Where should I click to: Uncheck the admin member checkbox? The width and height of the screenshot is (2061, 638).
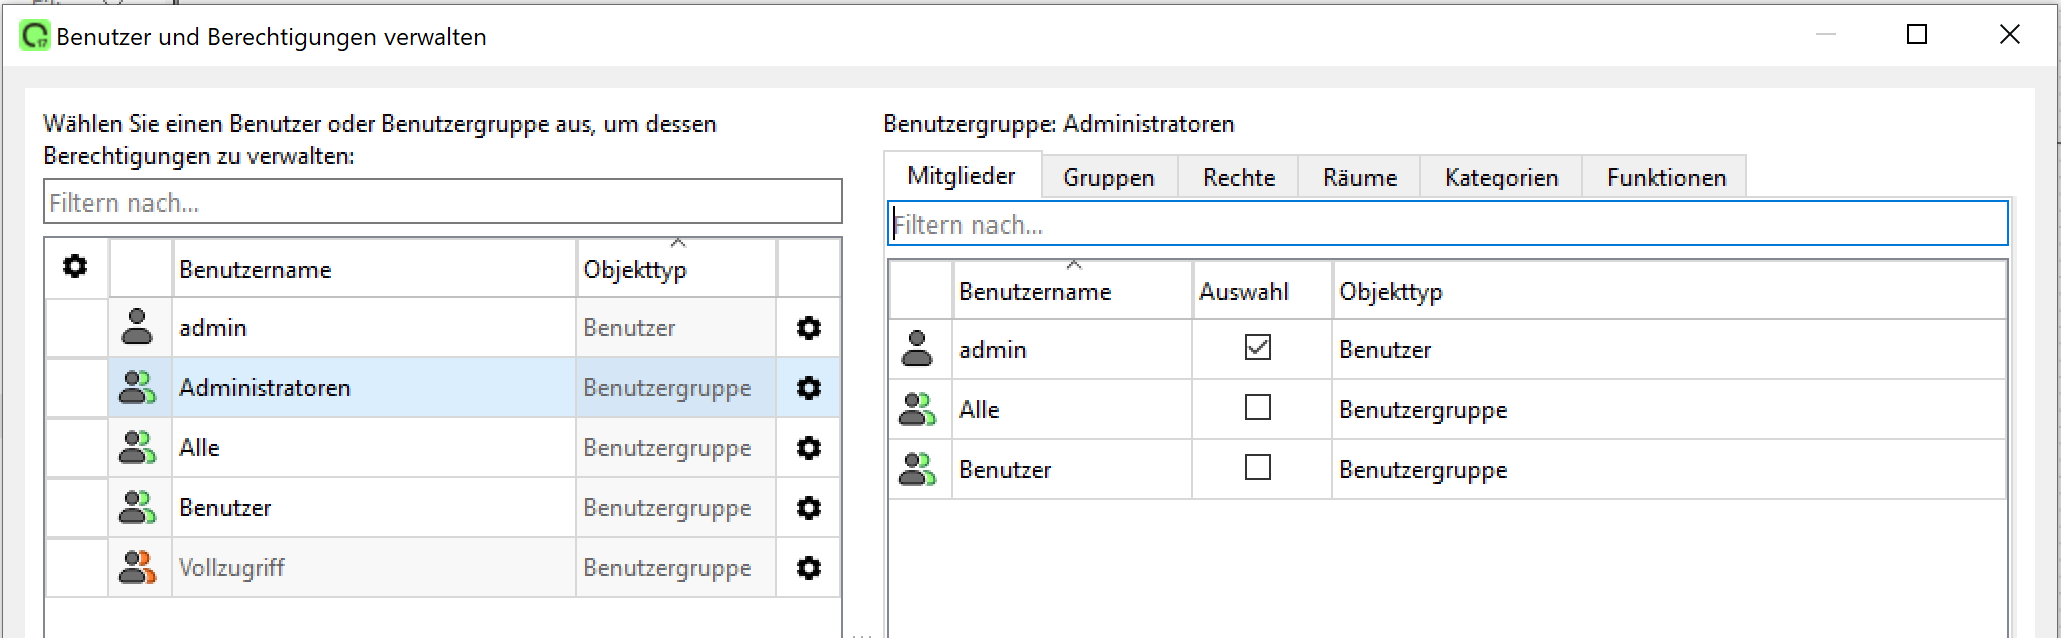coord(1258,347)
